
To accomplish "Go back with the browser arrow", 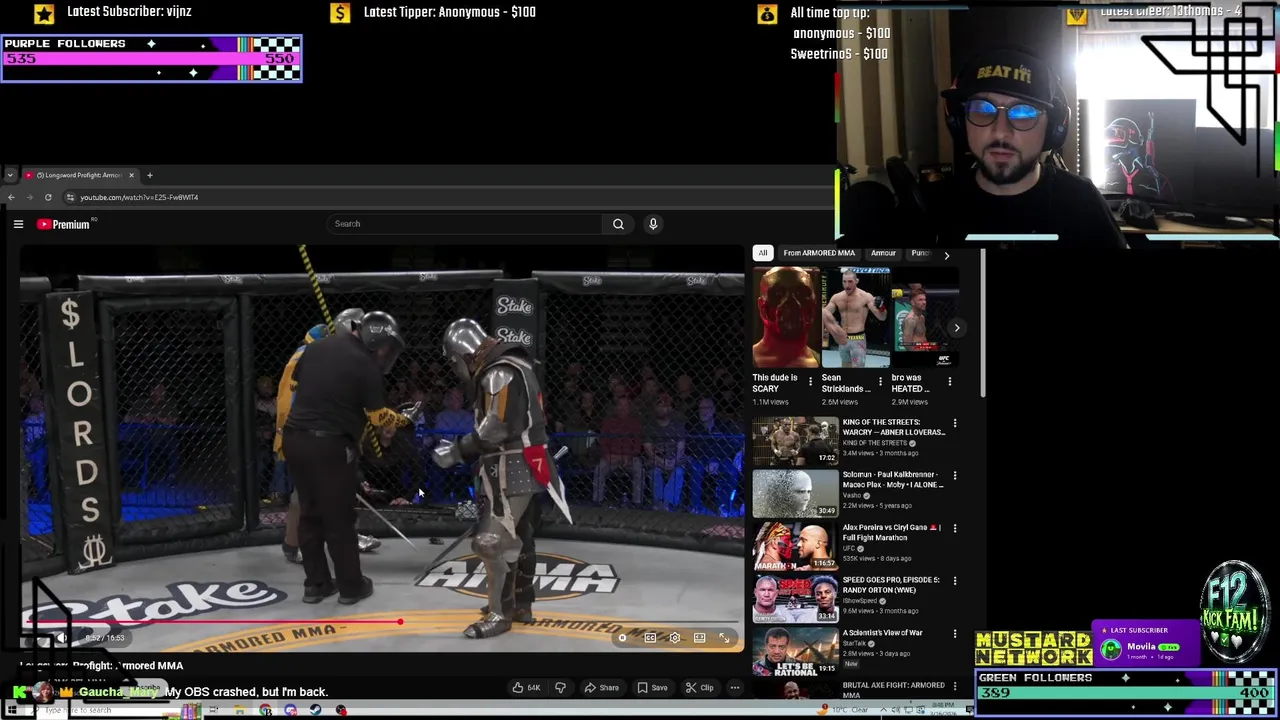I will tap(11, 197).
